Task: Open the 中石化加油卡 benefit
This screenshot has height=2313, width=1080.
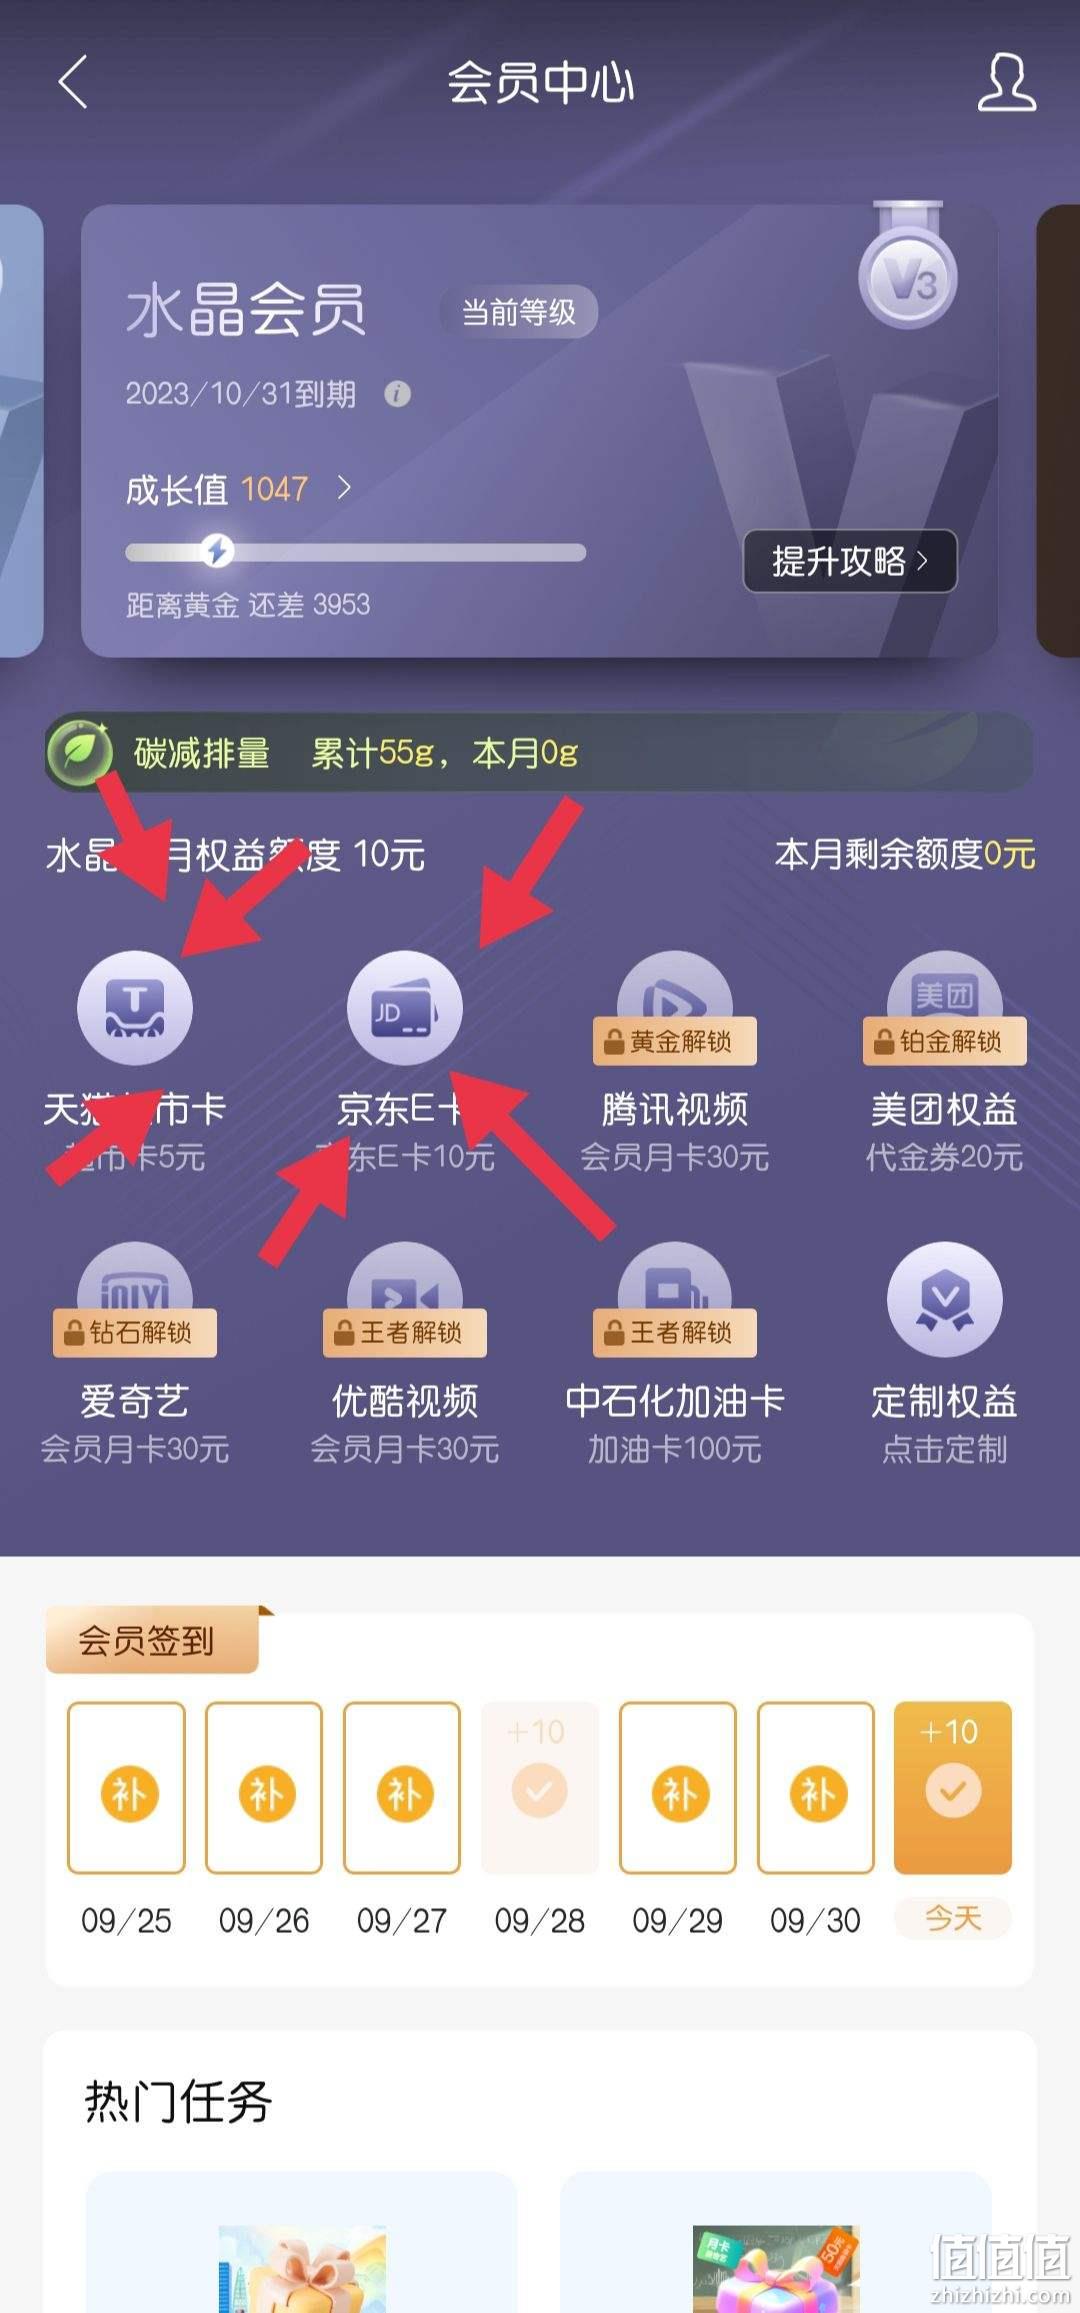Action: (x=675, y=1354)
